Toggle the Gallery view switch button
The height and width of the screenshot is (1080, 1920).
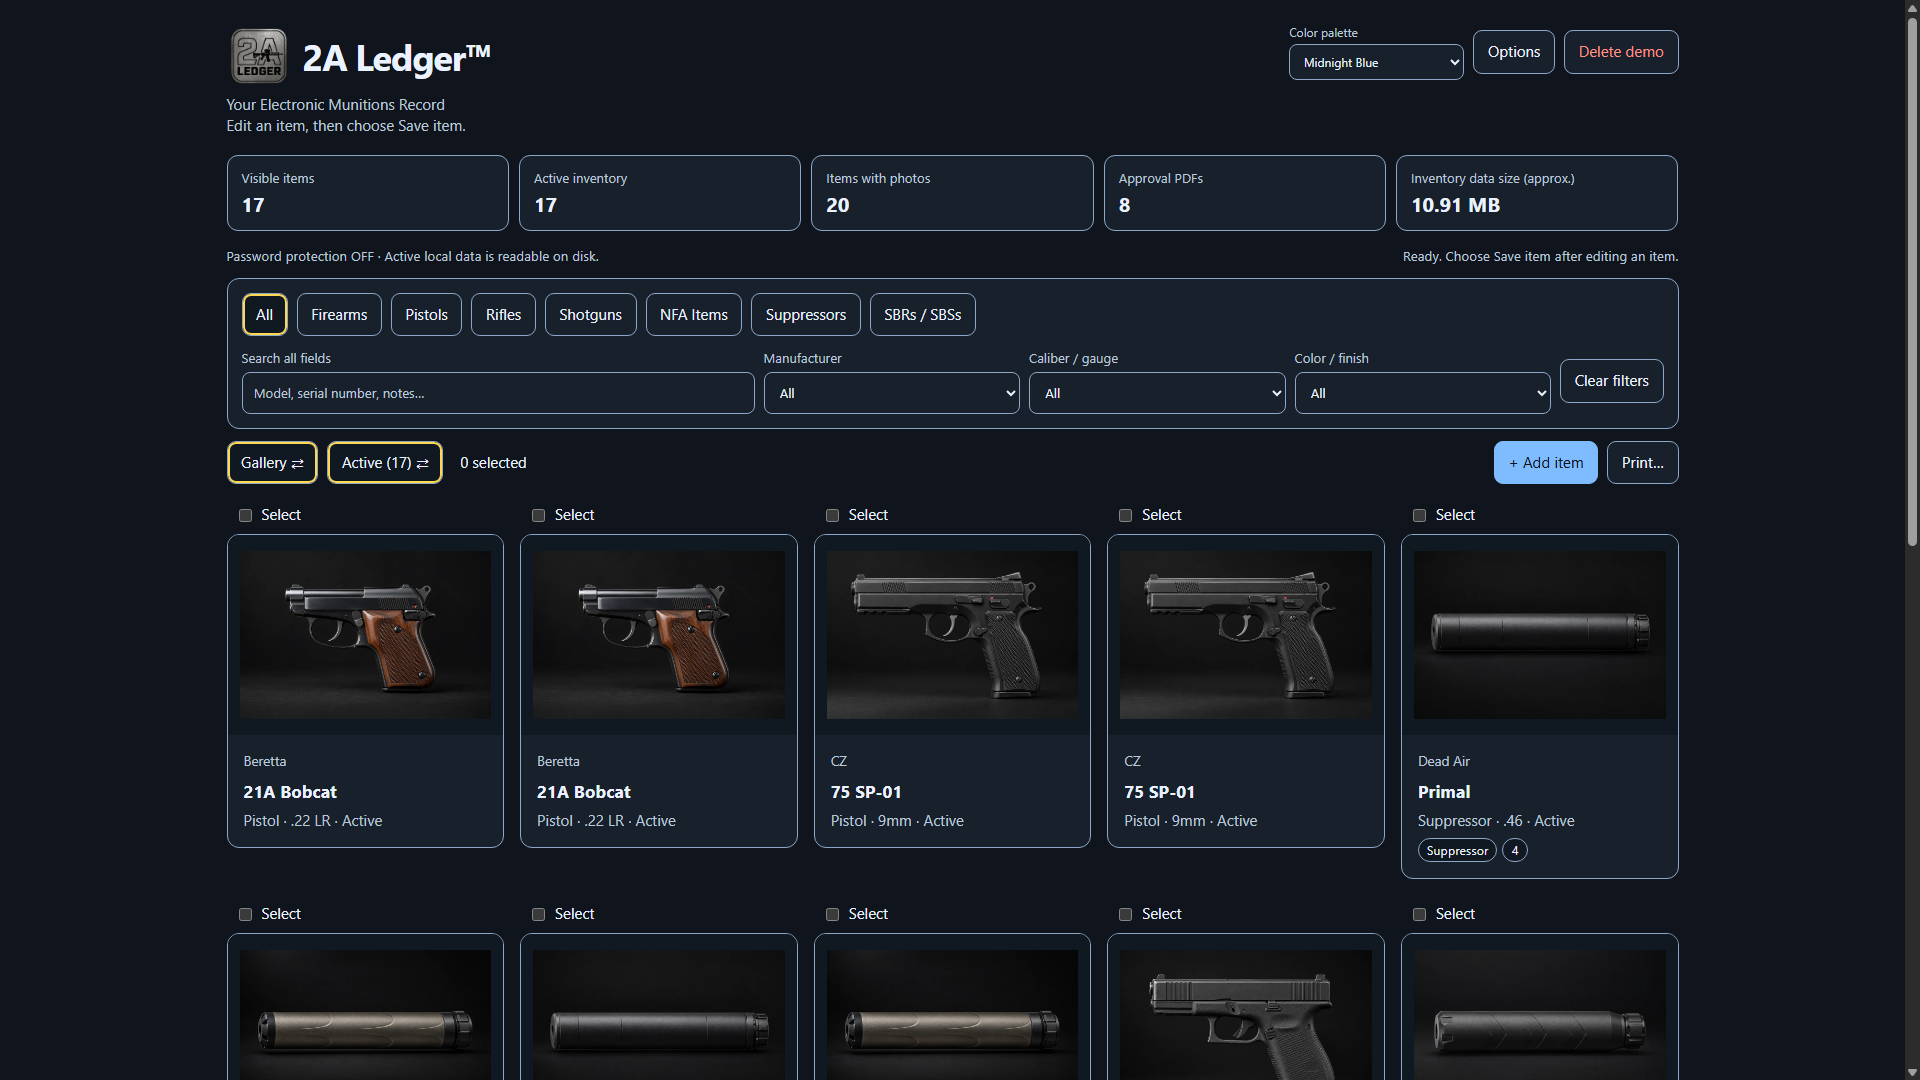click(272, 463)
